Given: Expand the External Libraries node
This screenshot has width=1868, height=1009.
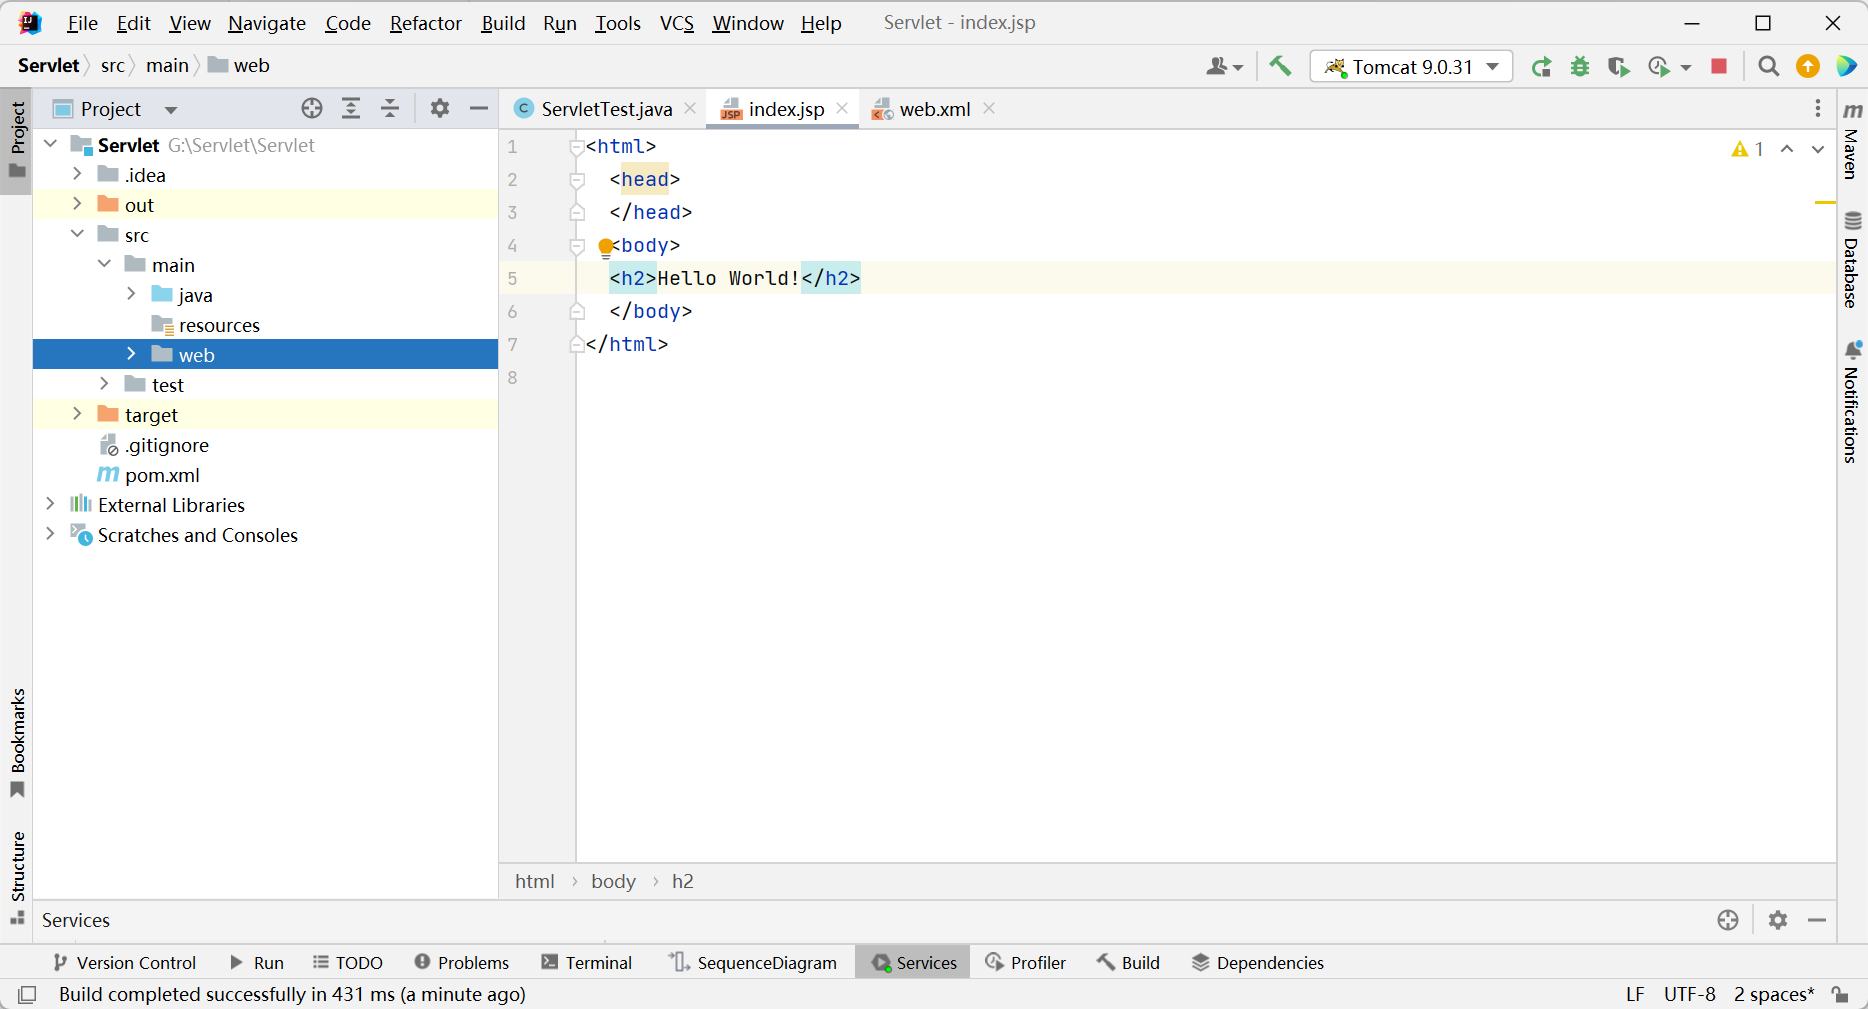Looking at the screenshot, I should coord(50,505).
